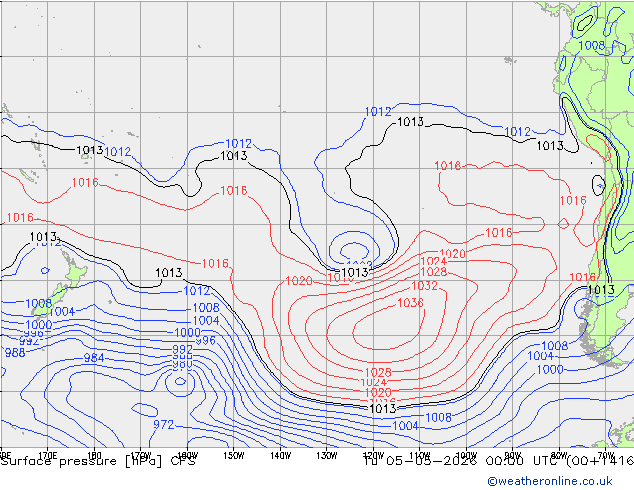Image resolution: width=634 pixels, height=490 pixels.
Task: Click the 1008 label over northern South America
Action: click(x=592, y=46)
